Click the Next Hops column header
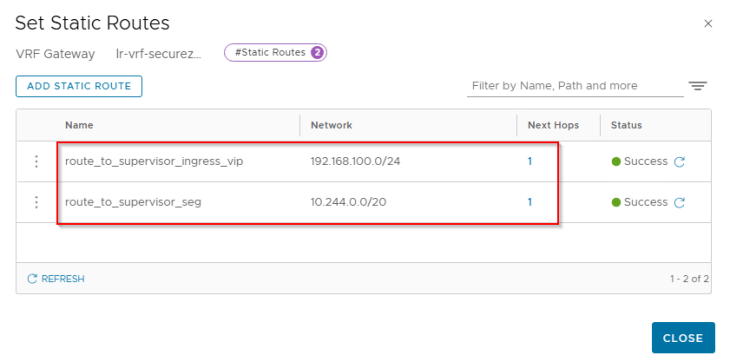730x362 pixels. [553, 125]
